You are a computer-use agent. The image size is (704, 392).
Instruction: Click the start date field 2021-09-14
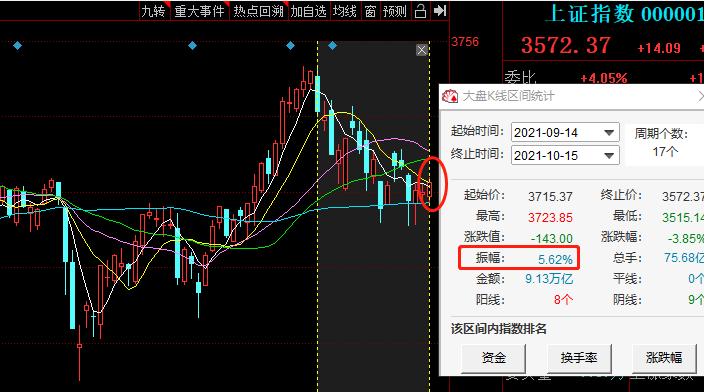[x=565, y=132]
